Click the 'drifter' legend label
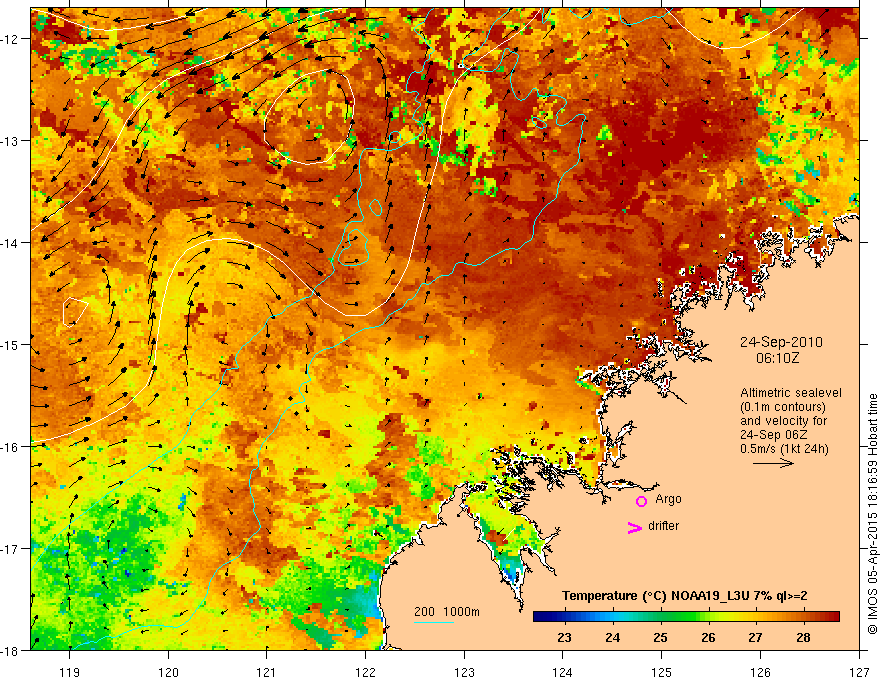The image size is (880, 680). (663, 526)
